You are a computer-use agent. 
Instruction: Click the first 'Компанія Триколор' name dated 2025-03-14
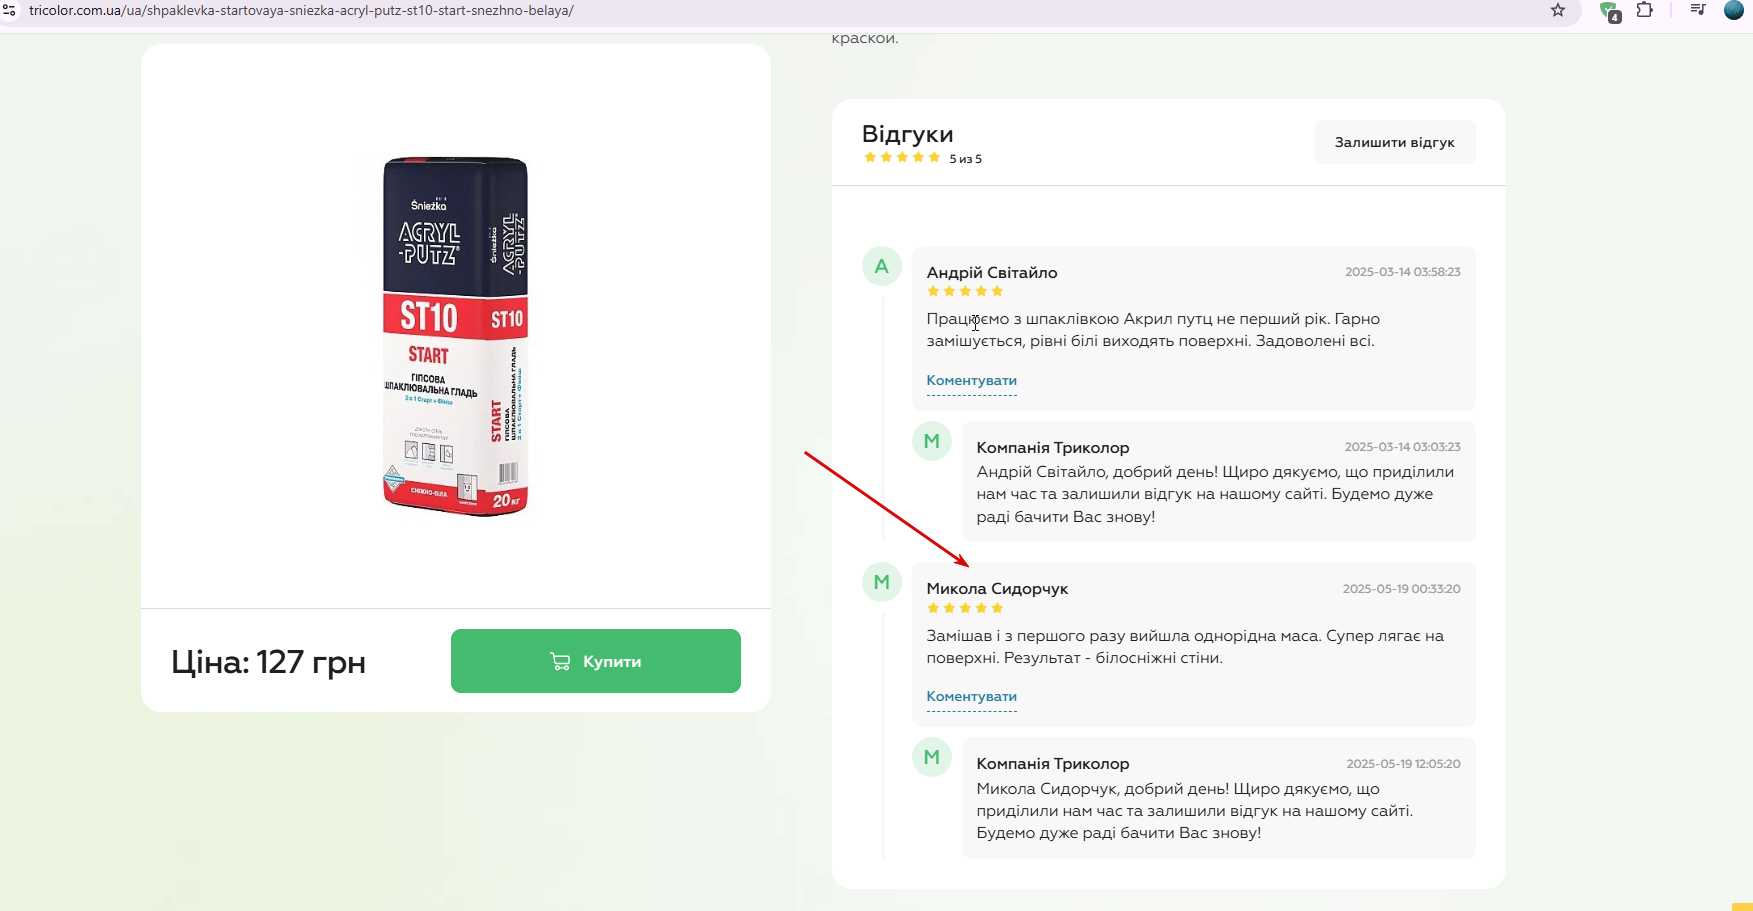coord(1053,447)
